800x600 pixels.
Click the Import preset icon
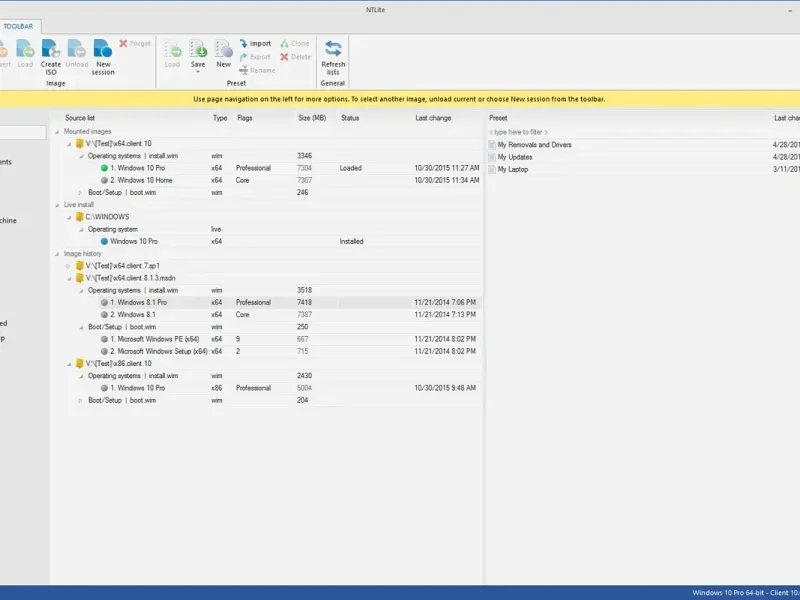coord(244,44)
